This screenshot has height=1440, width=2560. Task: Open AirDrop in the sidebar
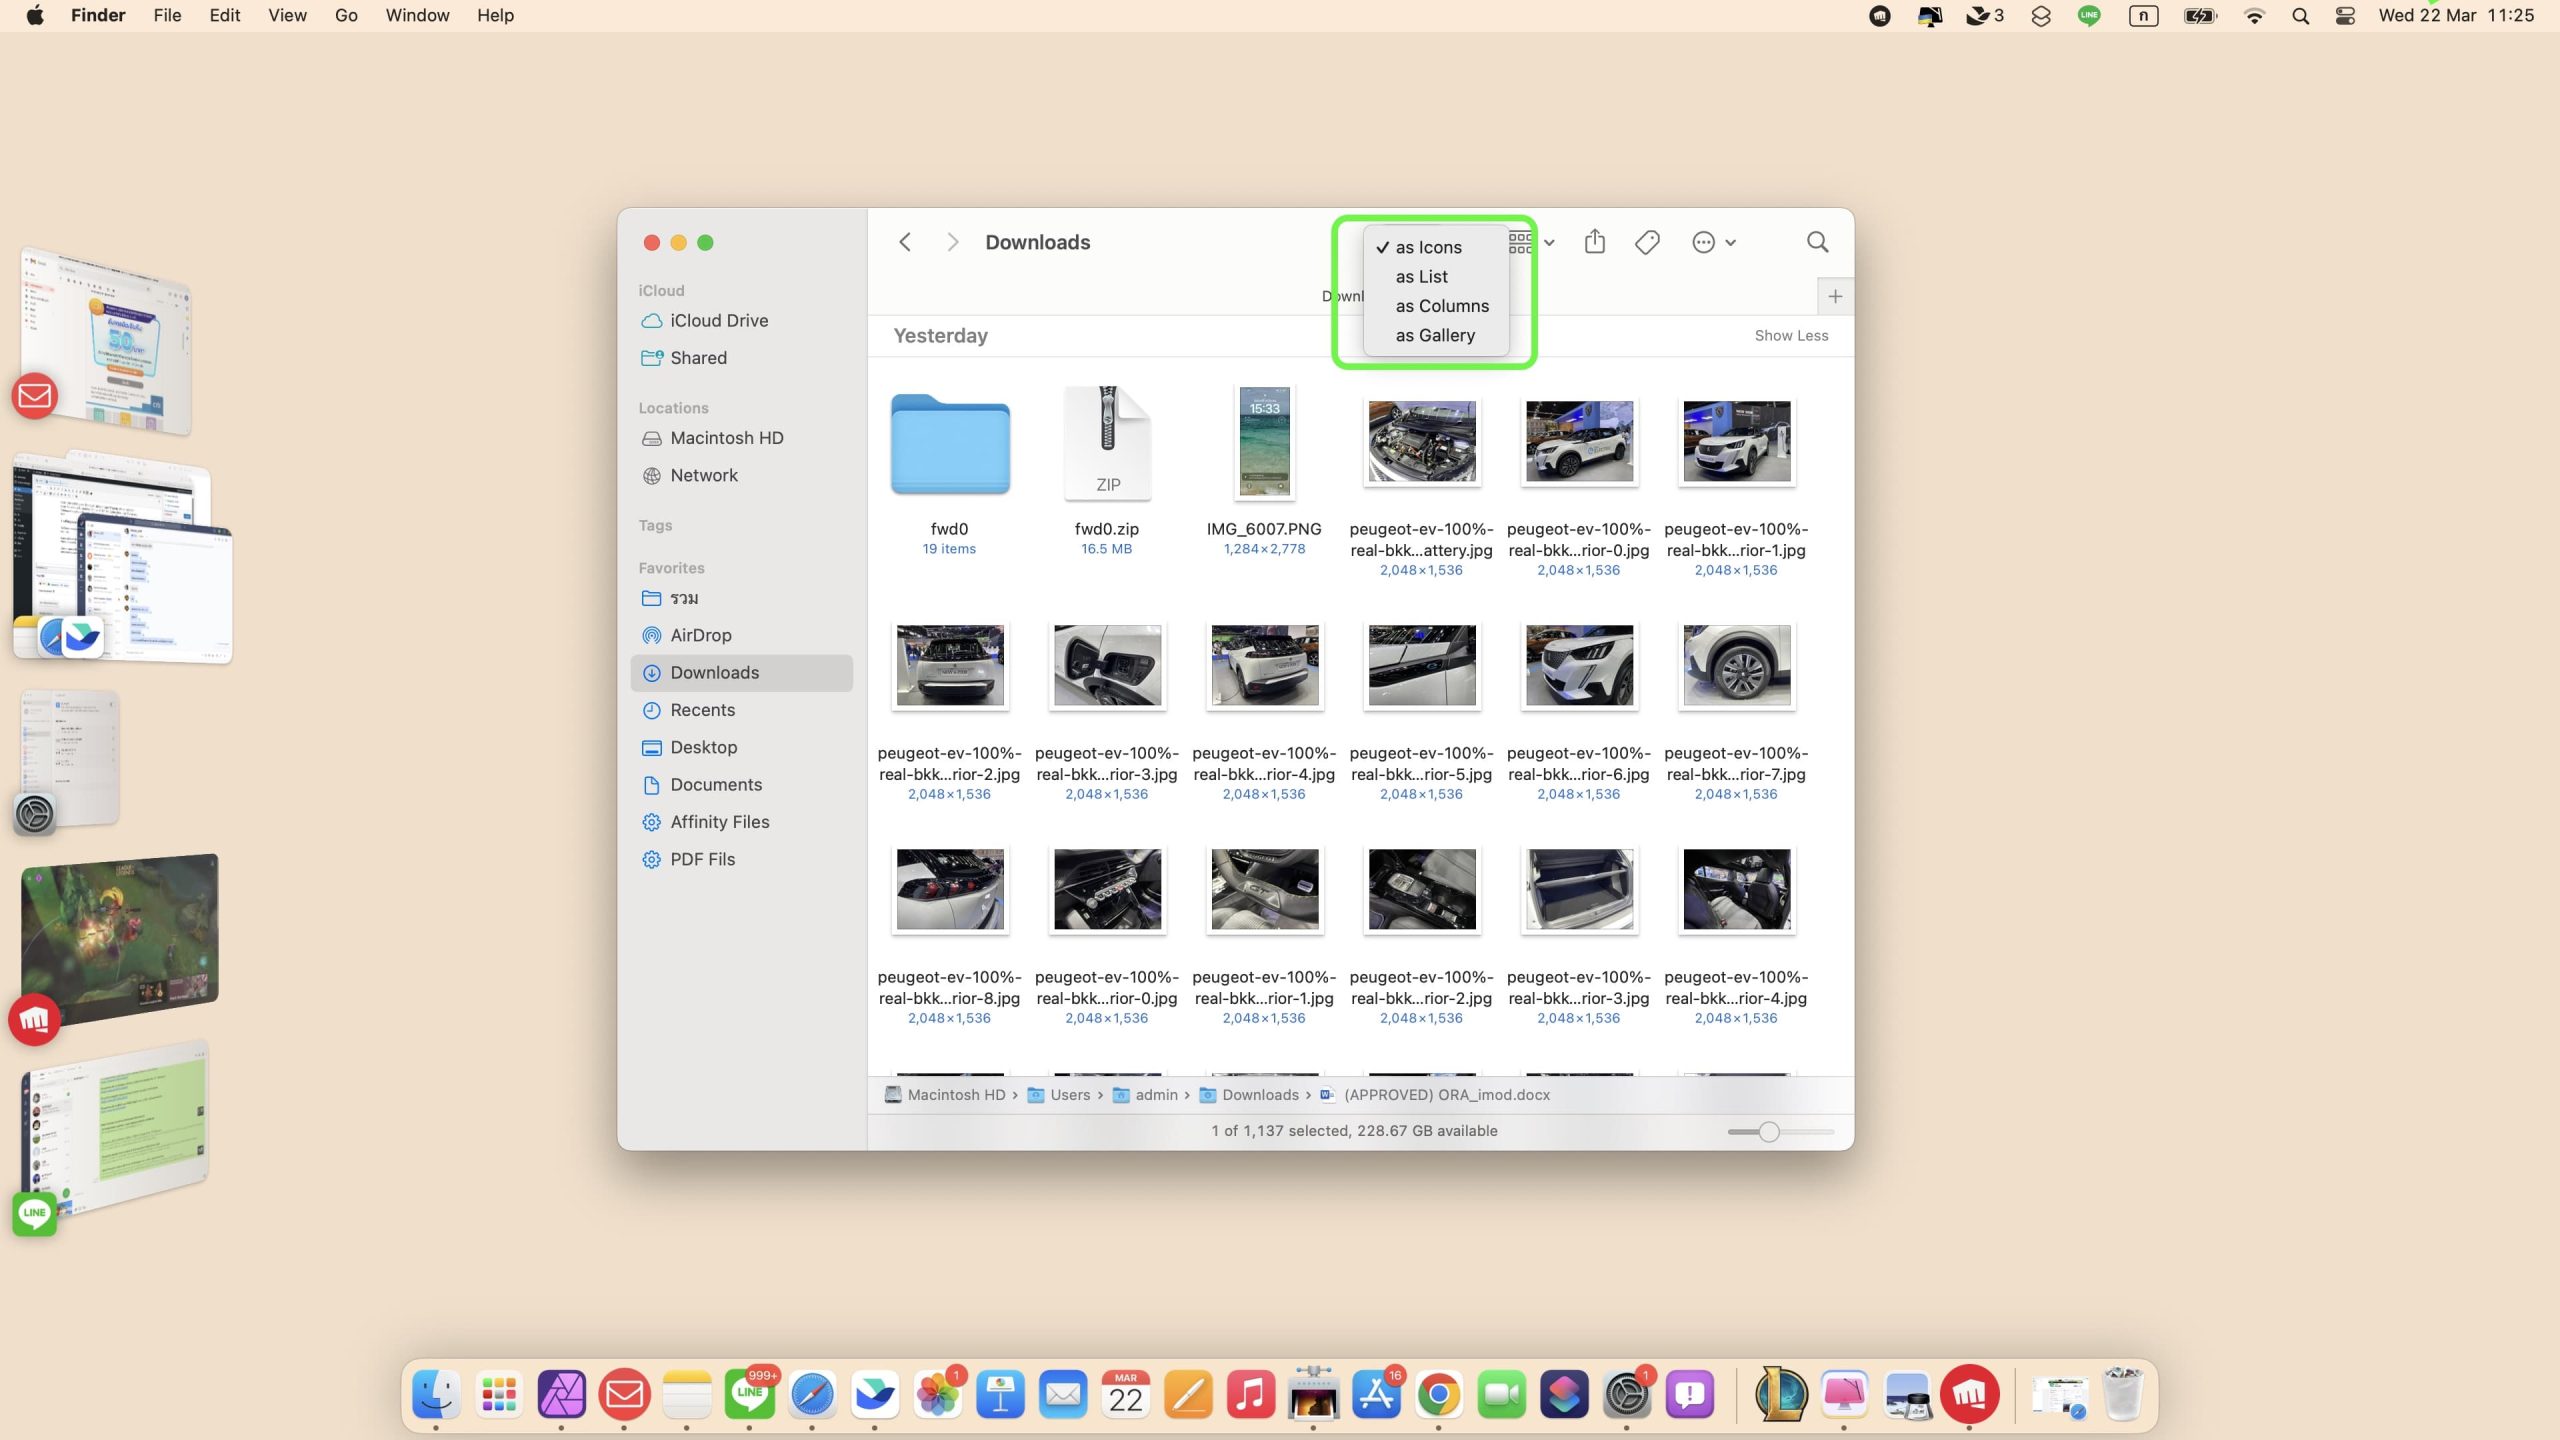click(700, 635)
